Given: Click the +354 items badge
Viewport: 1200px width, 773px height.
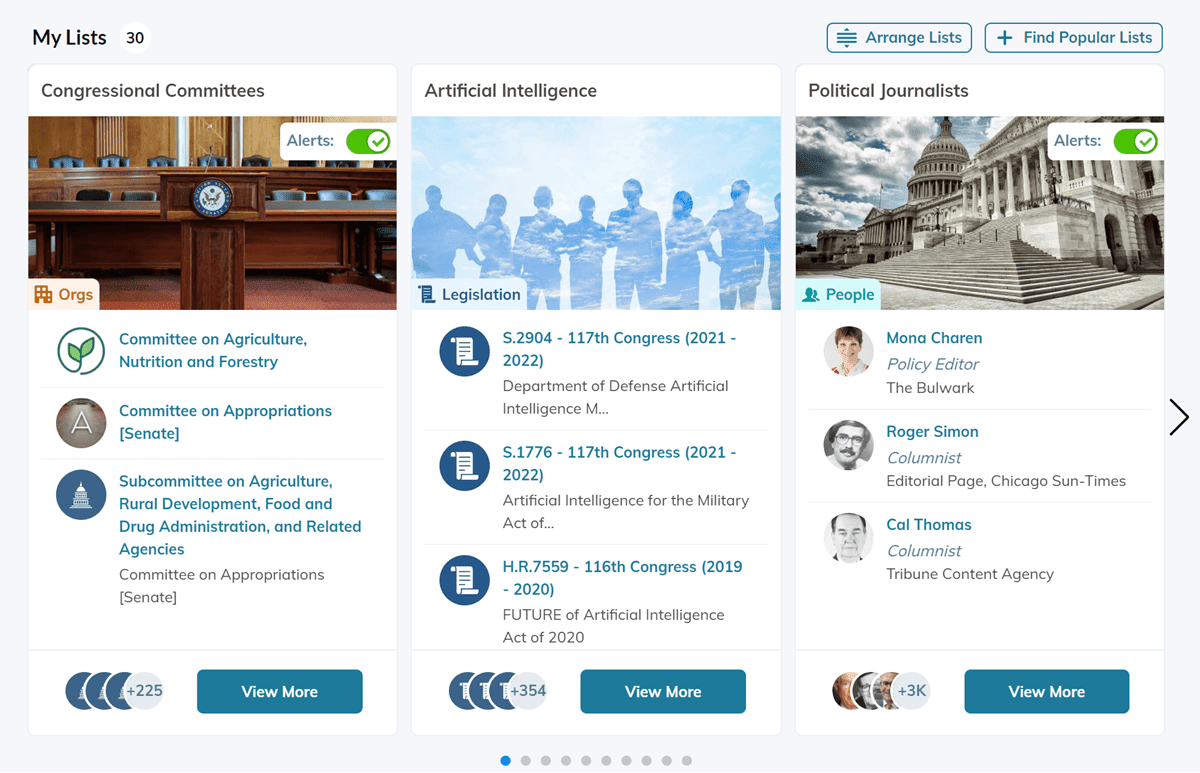Looking at the screenshot, I should click(527, 691).
